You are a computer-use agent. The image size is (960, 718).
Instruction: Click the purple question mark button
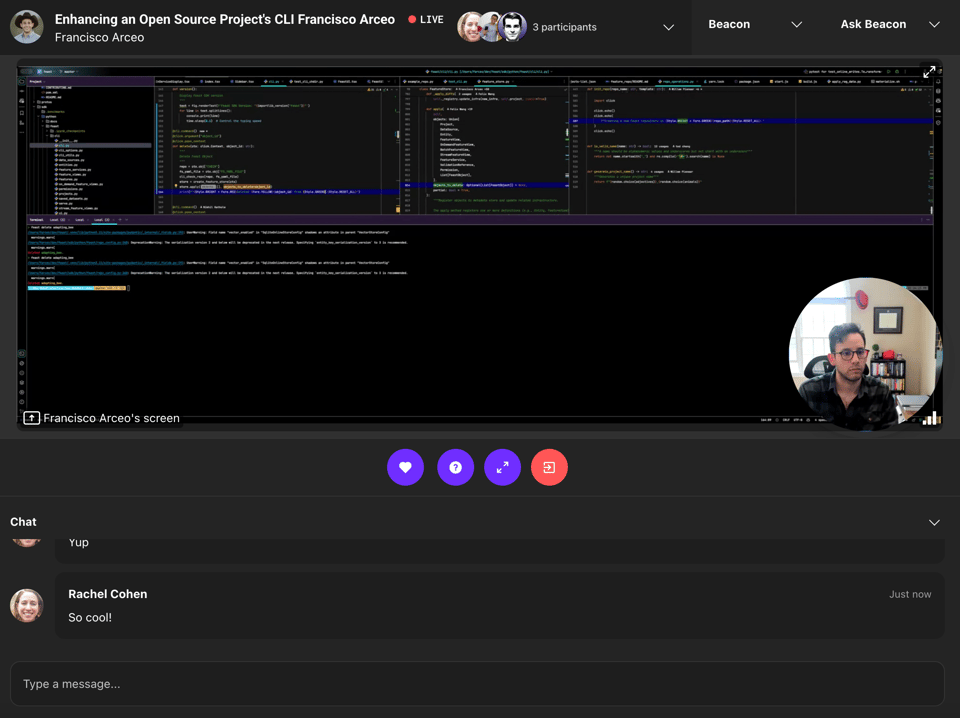click(x=455, y=467)
